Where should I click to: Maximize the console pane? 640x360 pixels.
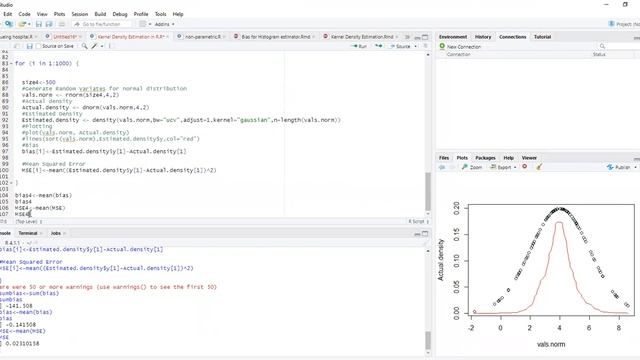pyautogui.click(x=425, y=233)
